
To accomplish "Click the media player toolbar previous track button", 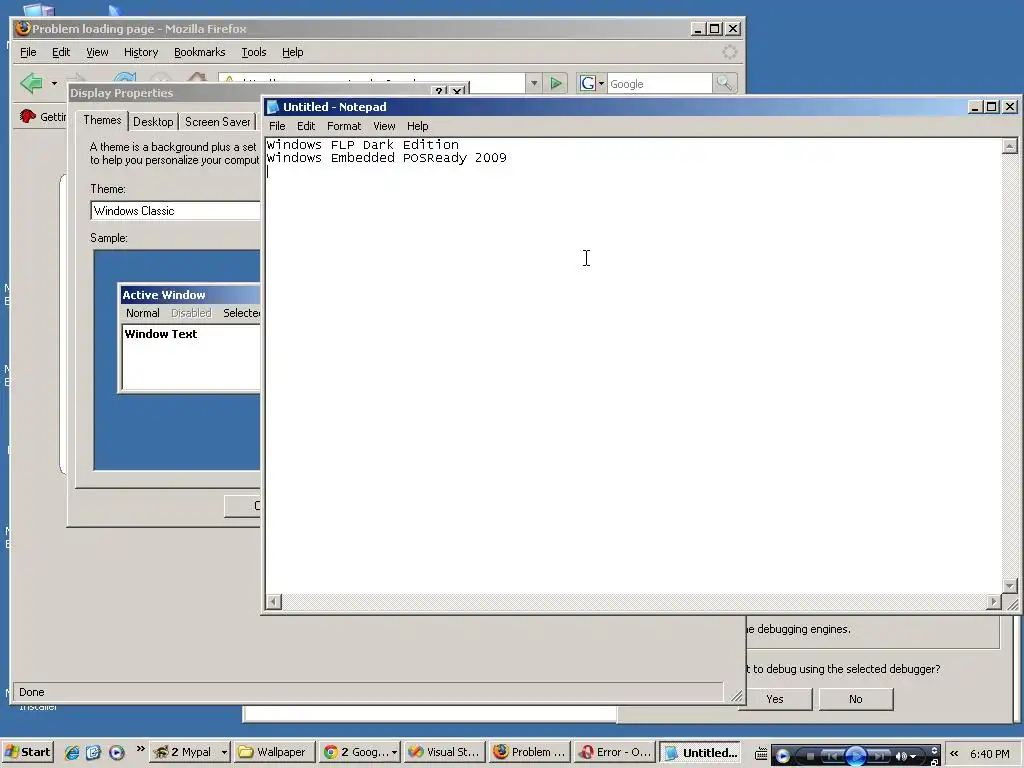I will (x=833, y=756).
